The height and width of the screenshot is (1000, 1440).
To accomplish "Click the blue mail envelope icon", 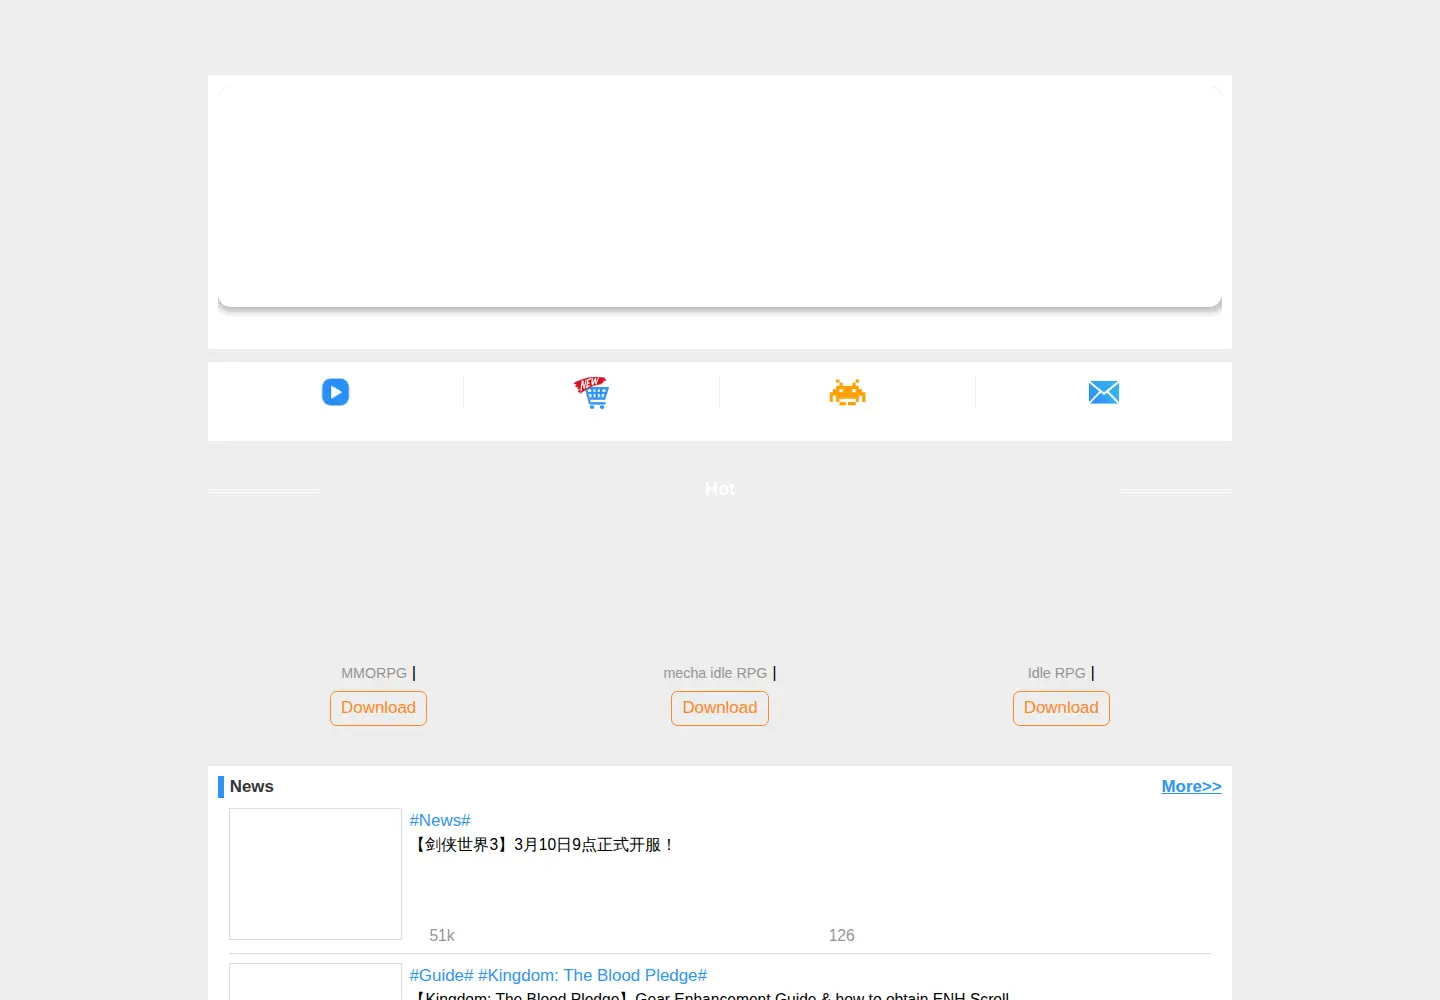I will pos(1104,392).
